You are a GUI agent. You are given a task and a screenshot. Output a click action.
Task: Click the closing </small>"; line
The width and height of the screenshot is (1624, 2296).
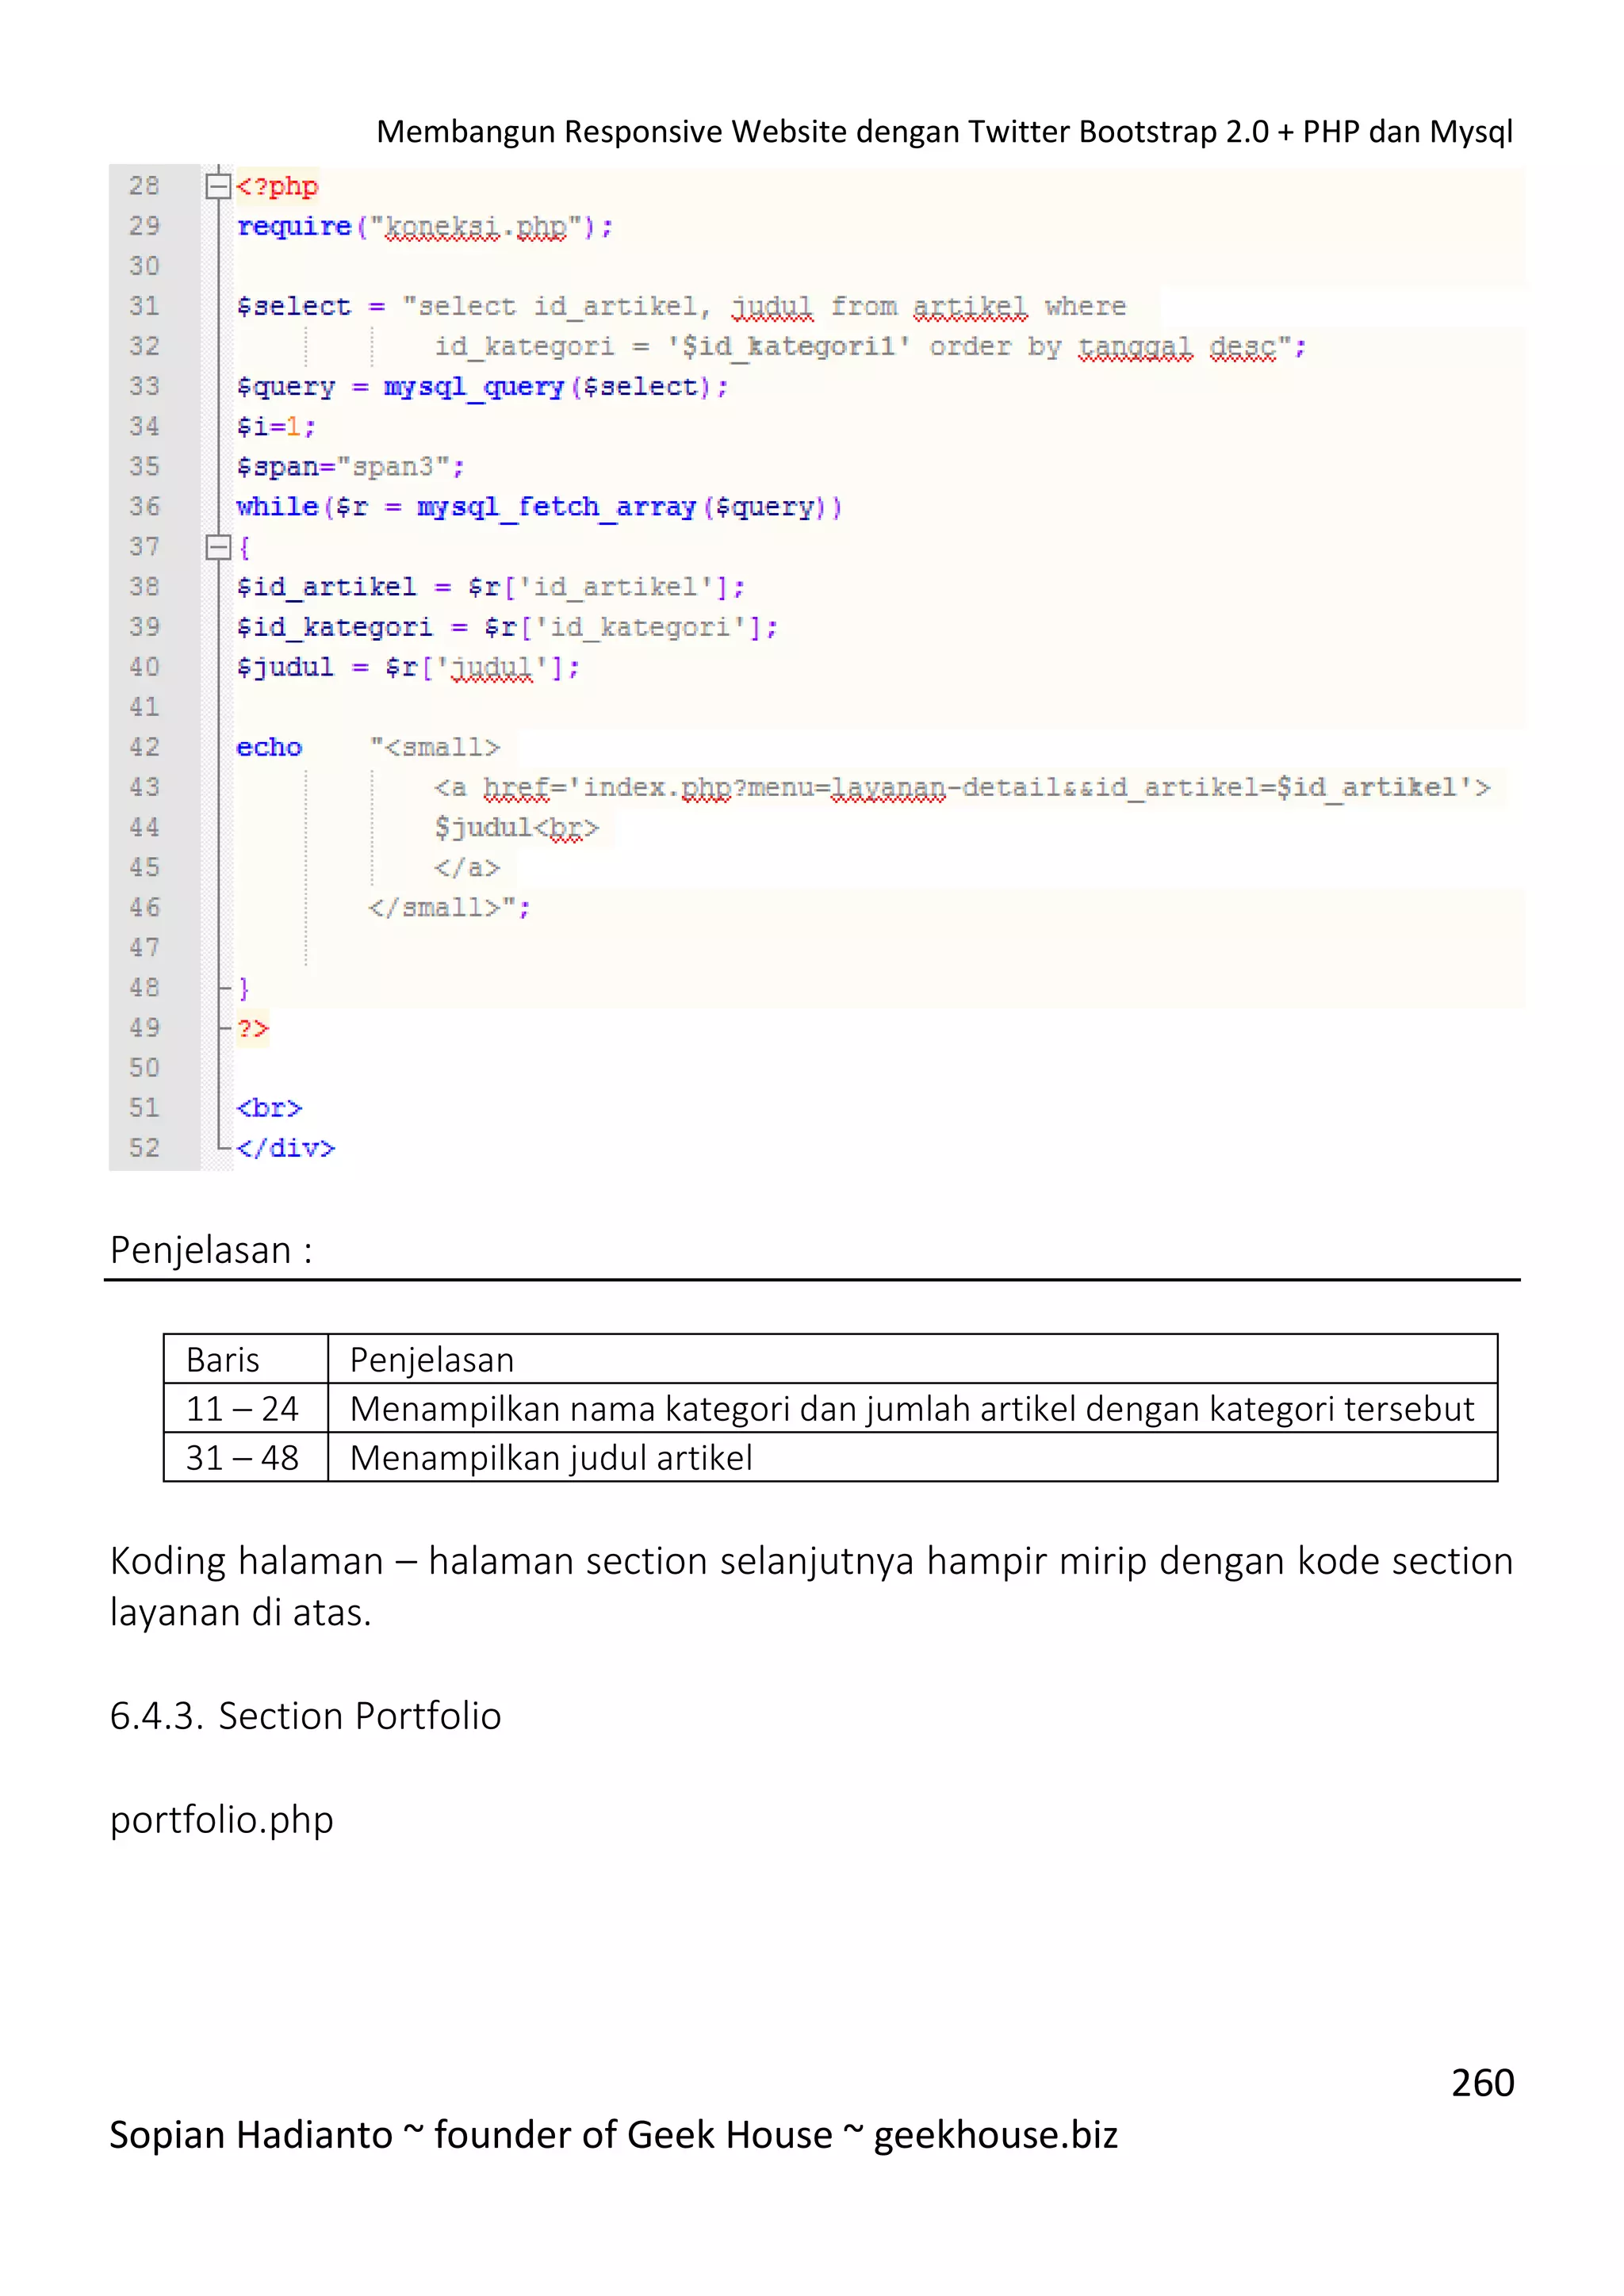pyautogui.click(x=449, y=908)
